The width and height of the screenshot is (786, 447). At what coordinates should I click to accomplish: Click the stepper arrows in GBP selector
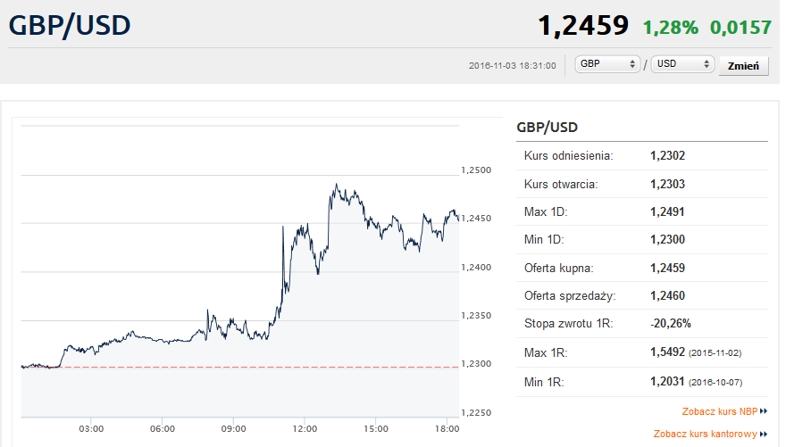632,64
